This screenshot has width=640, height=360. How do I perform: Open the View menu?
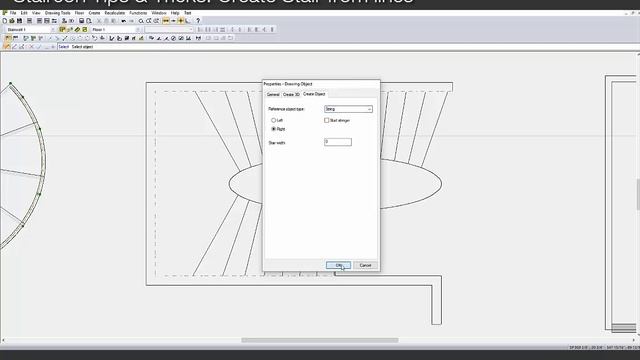pyautogui.click(x=36, y=13)
